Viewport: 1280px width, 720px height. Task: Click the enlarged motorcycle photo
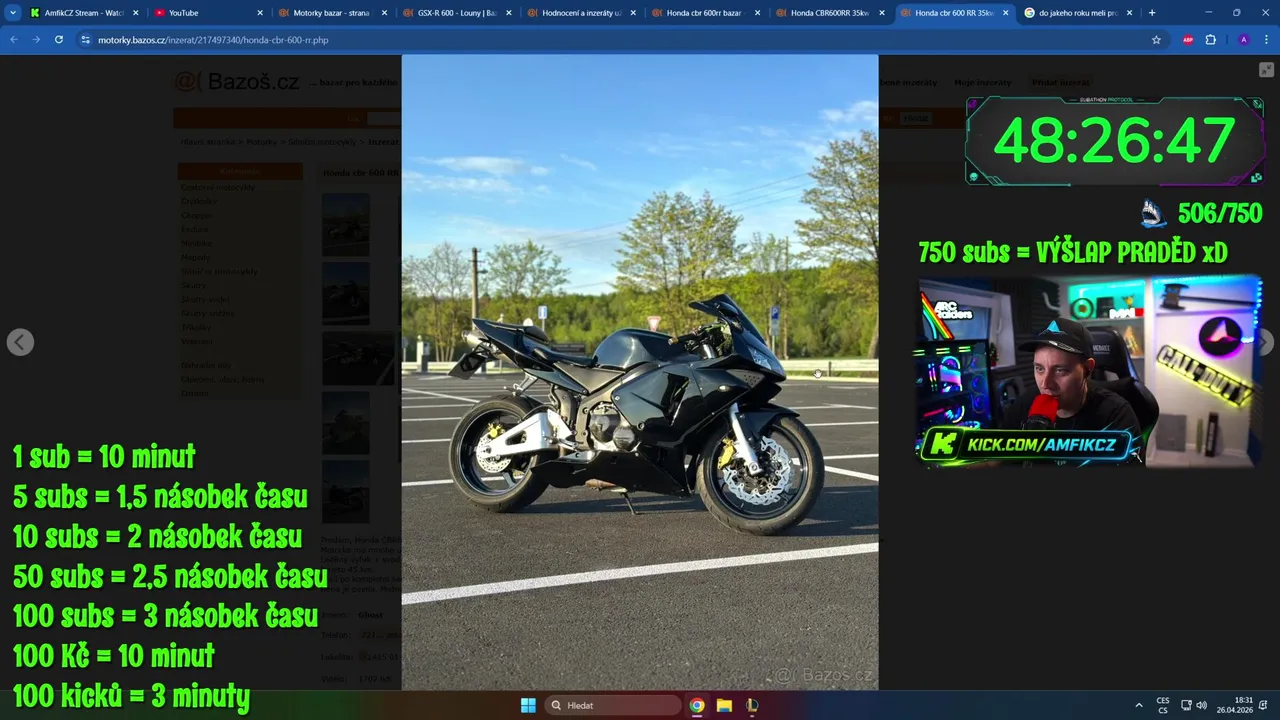[x=640, y=372]
